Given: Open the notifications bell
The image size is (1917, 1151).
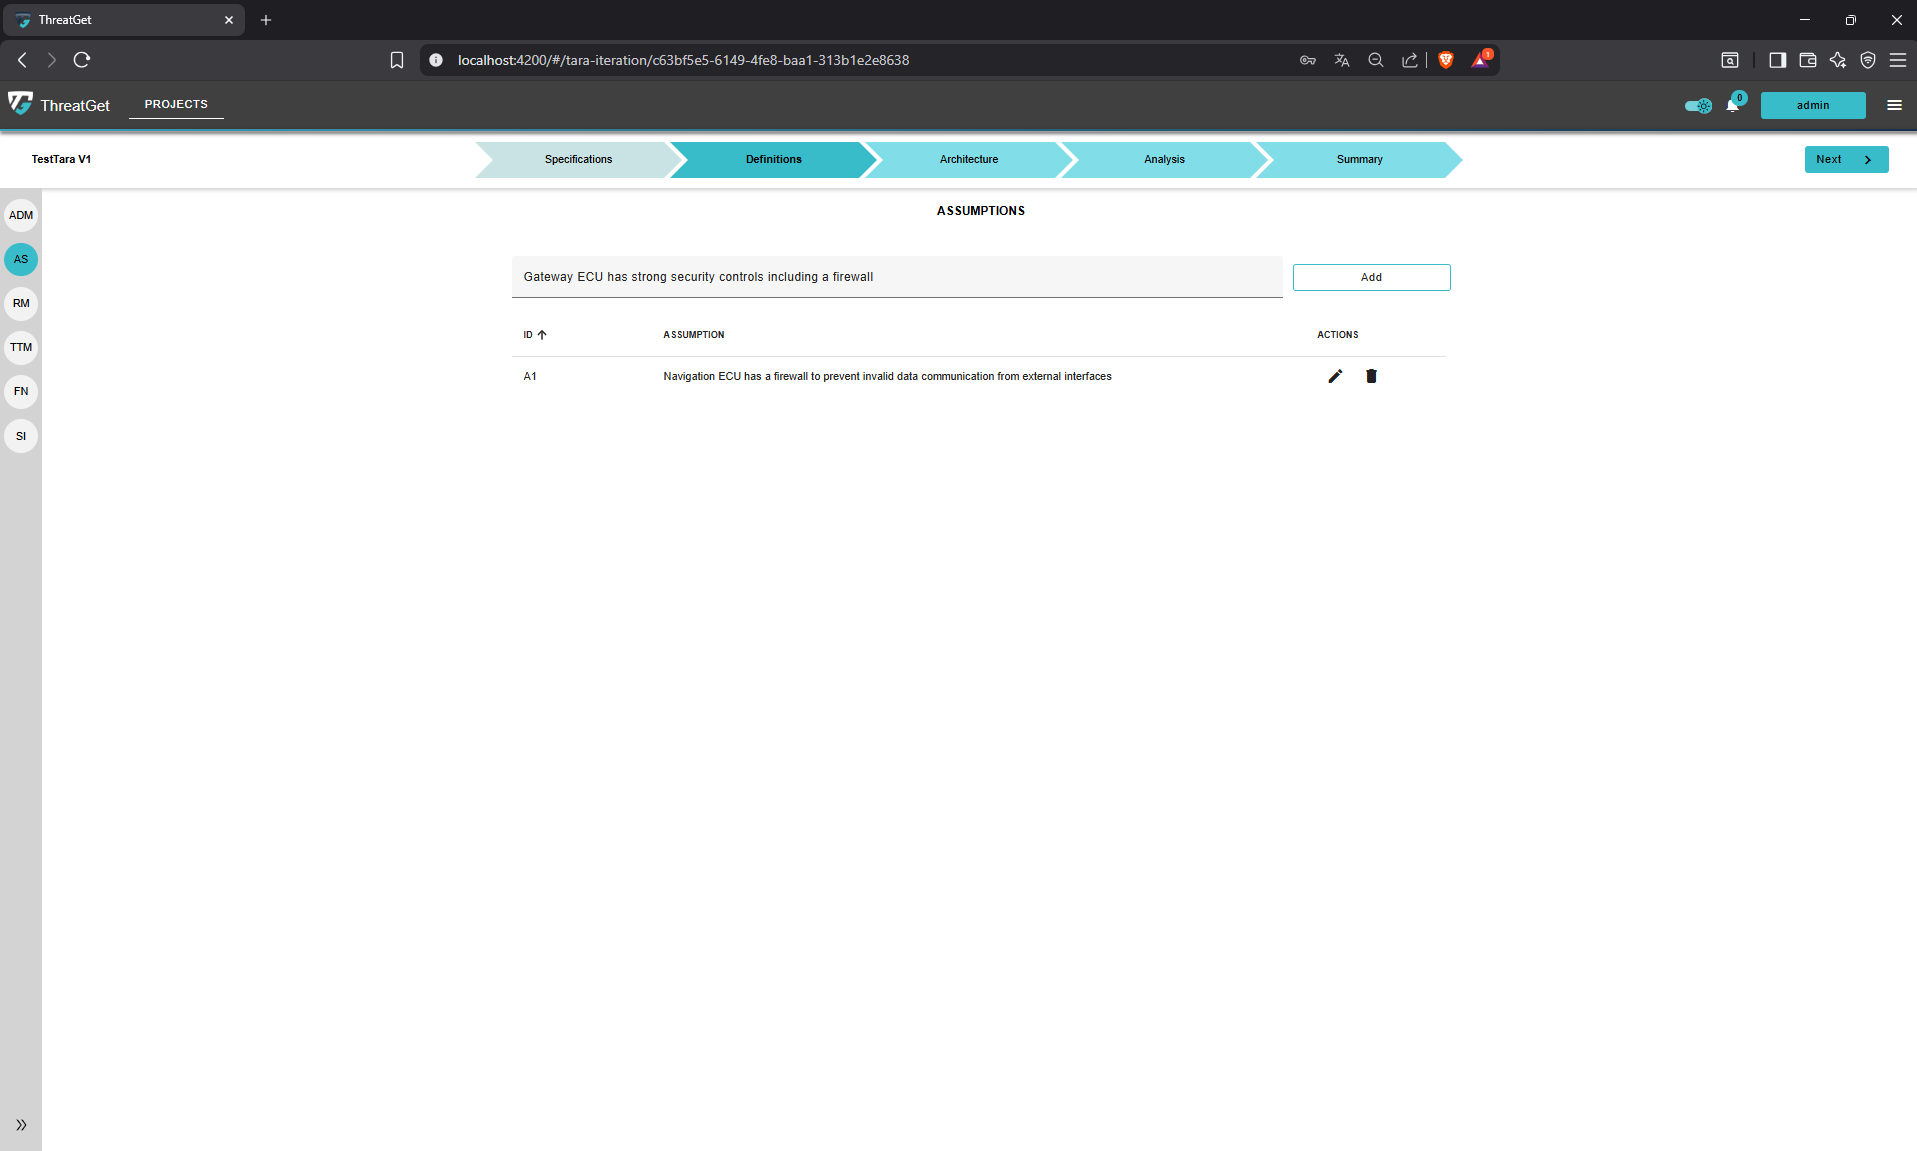Looking at the screenshot, I should point(1732,105).
